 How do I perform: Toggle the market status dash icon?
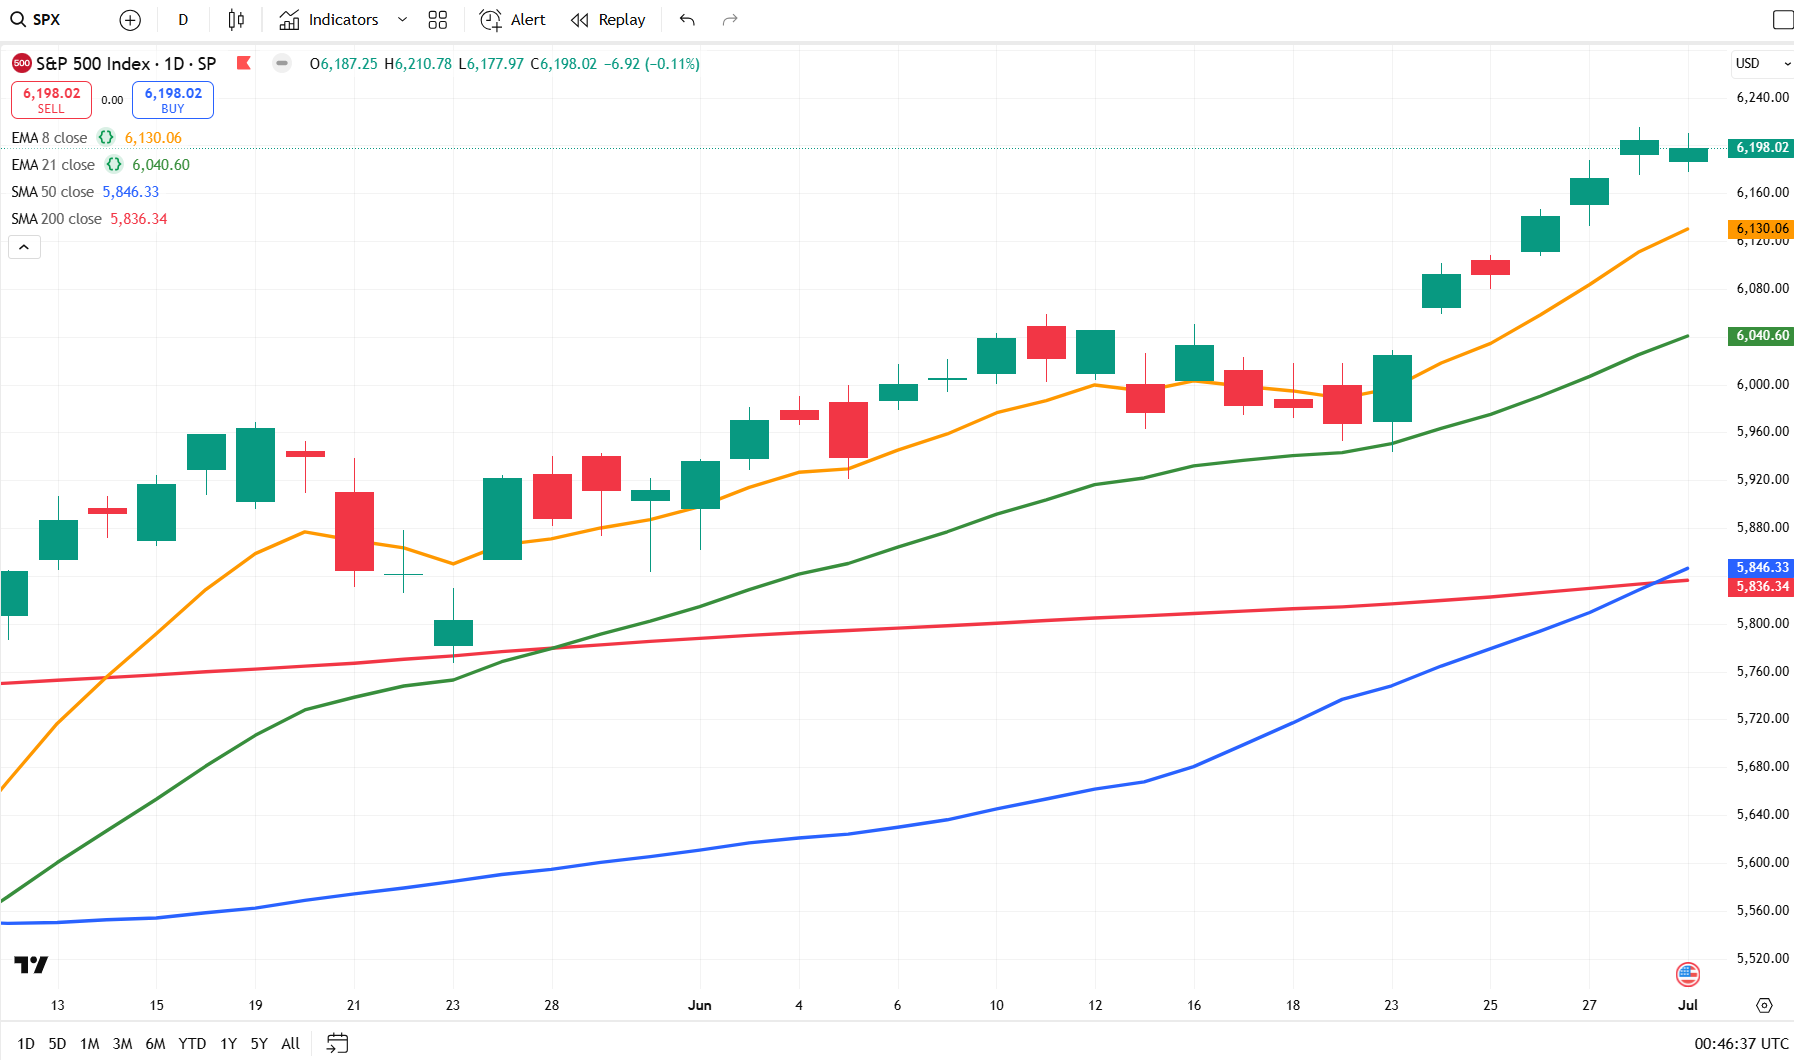pyautogui.click(x=283, y=63)
